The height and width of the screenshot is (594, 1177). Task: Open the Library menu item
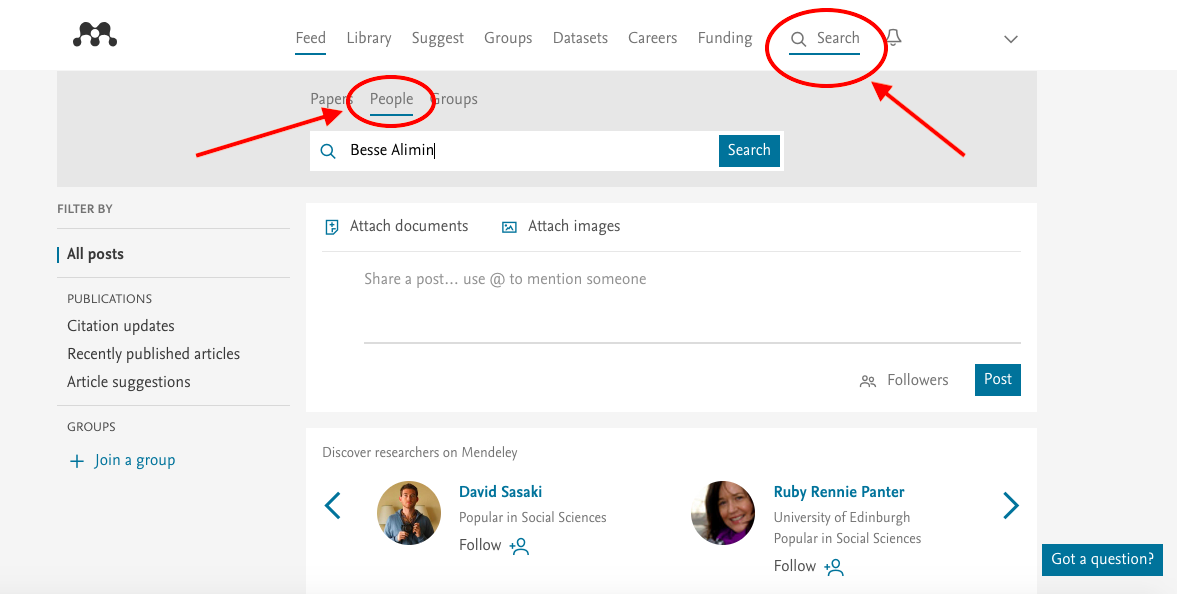pyautogui.click(x=368, y=38)
